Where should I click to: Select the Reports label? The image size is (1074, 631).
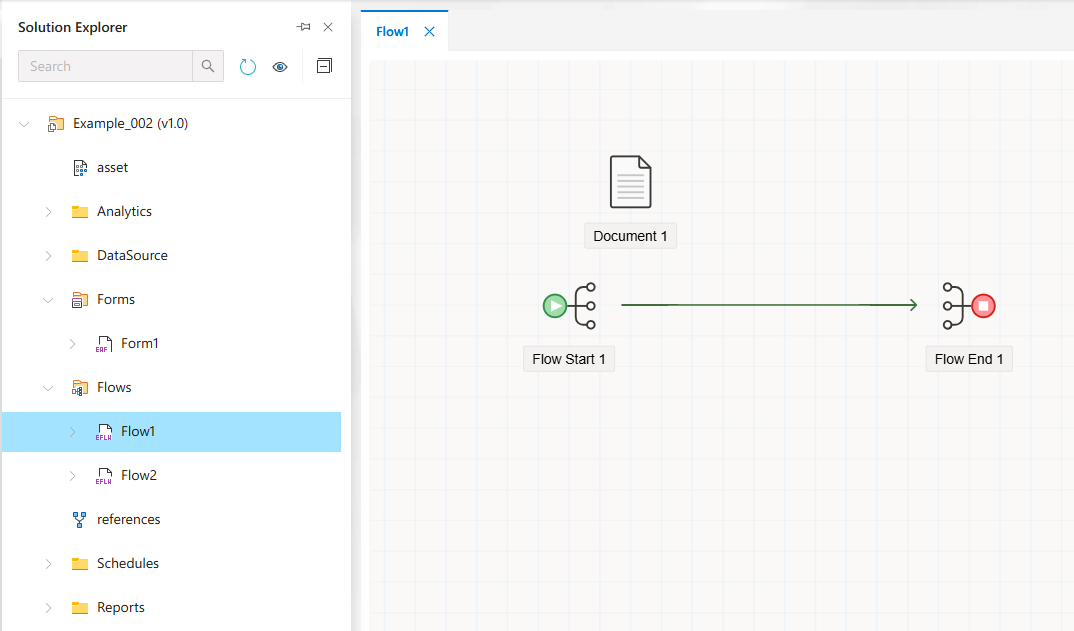pyautogui.click(x=121, y=607)
